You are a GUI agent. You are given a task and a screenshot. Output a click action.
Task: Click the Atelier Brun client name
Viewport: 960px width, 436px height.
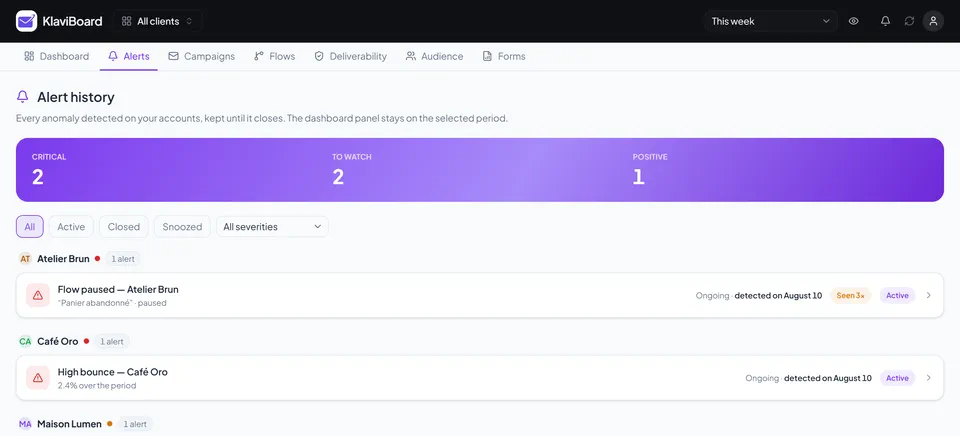click(x=63, y=259)
